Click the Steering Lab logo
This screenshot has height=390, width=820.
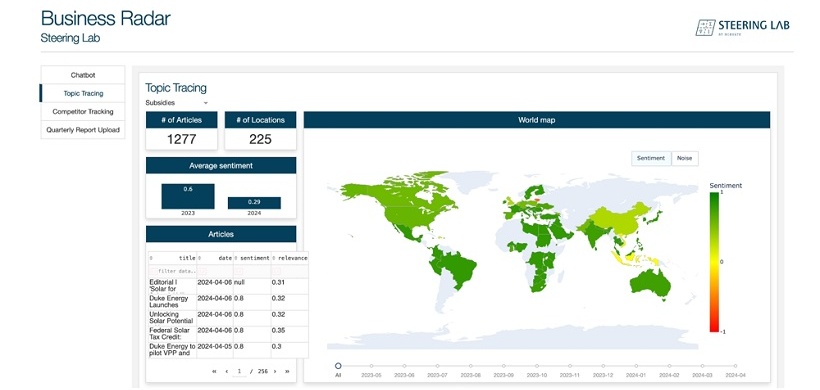[743, 27]
